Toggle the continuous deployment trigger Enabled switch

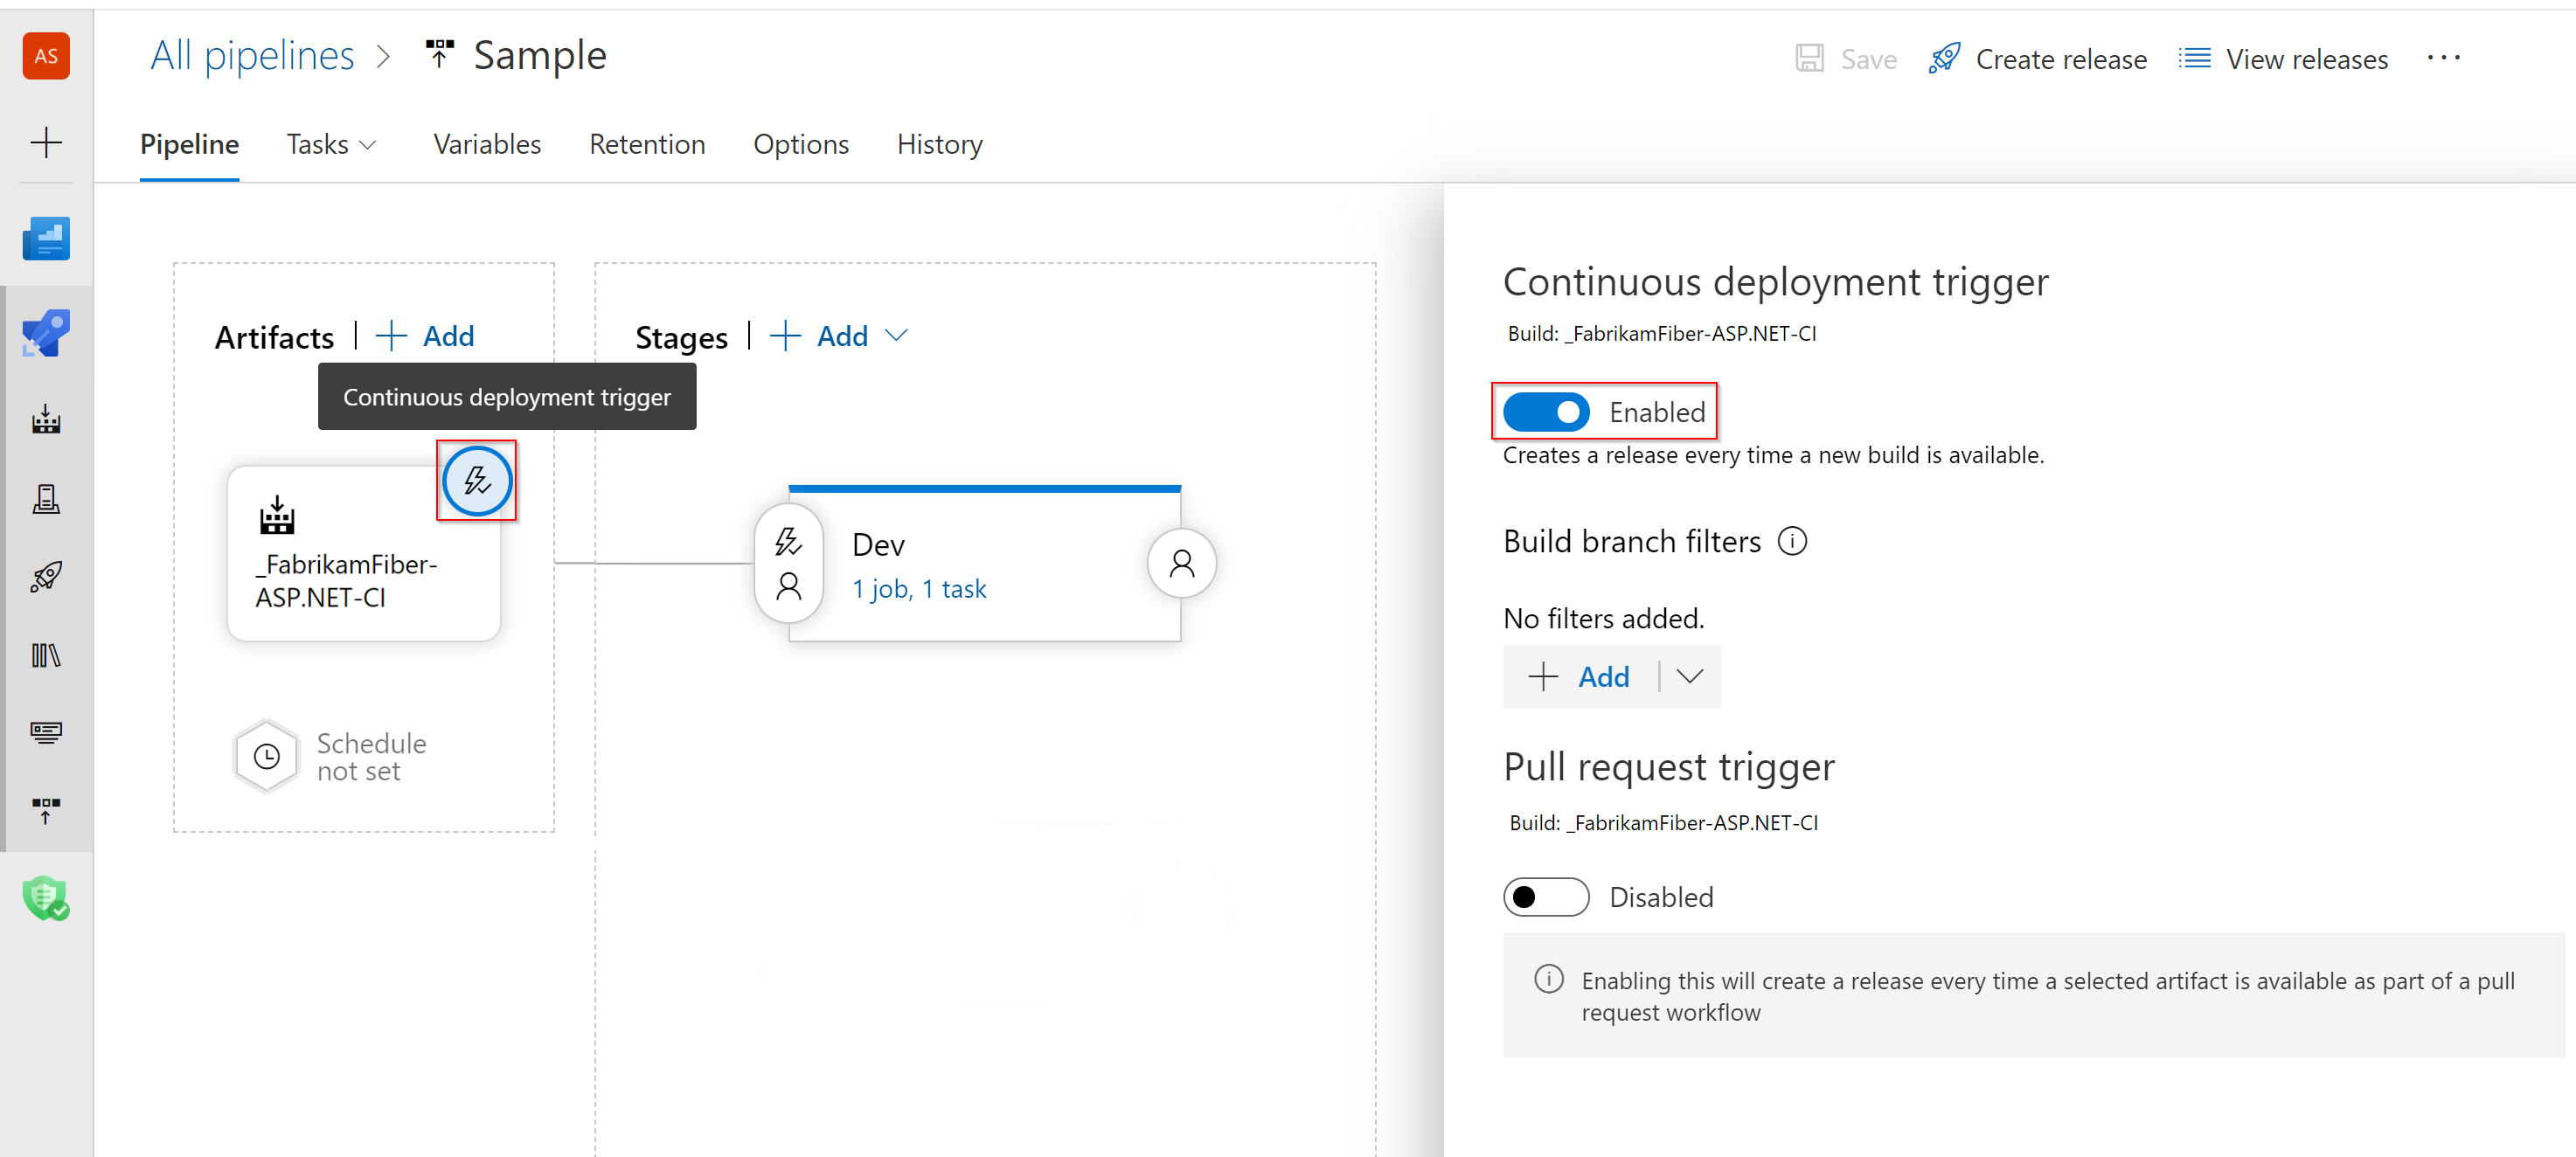(1546, 411)
